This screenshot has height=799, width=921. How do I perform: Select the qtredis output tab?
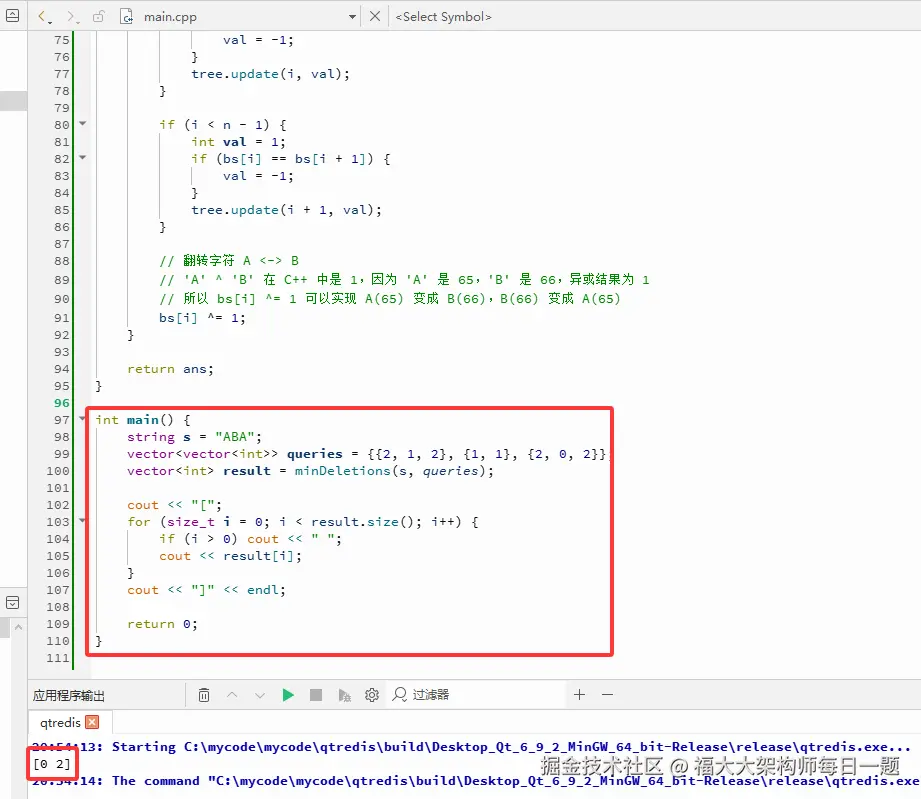point(60,722)
